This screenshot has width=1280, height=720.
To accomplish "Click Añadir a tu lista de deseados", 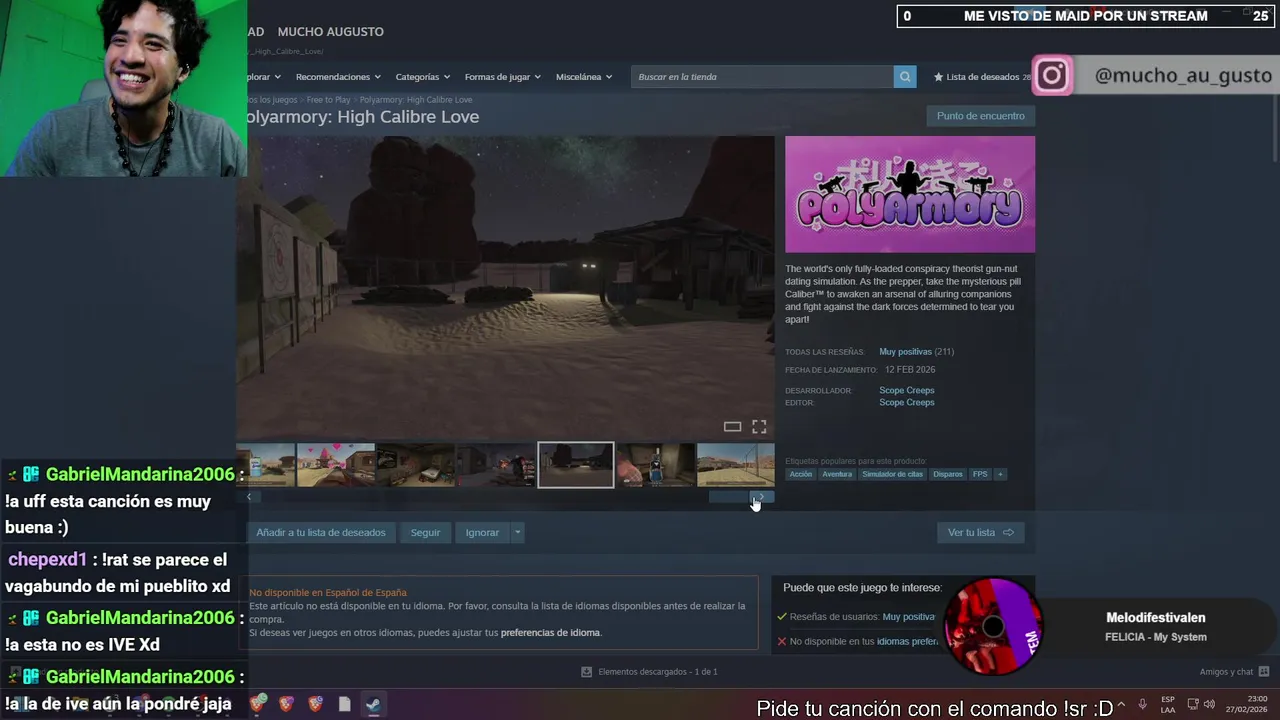I will (x=321, y=533).
